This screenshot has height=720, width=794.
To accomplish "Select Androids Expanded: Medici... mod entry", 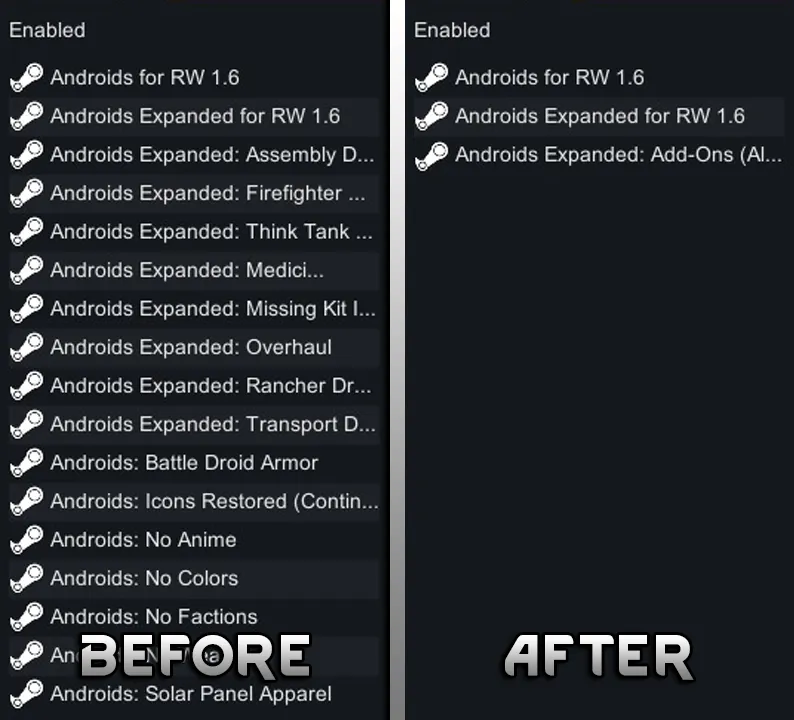I will coord(187,271).
